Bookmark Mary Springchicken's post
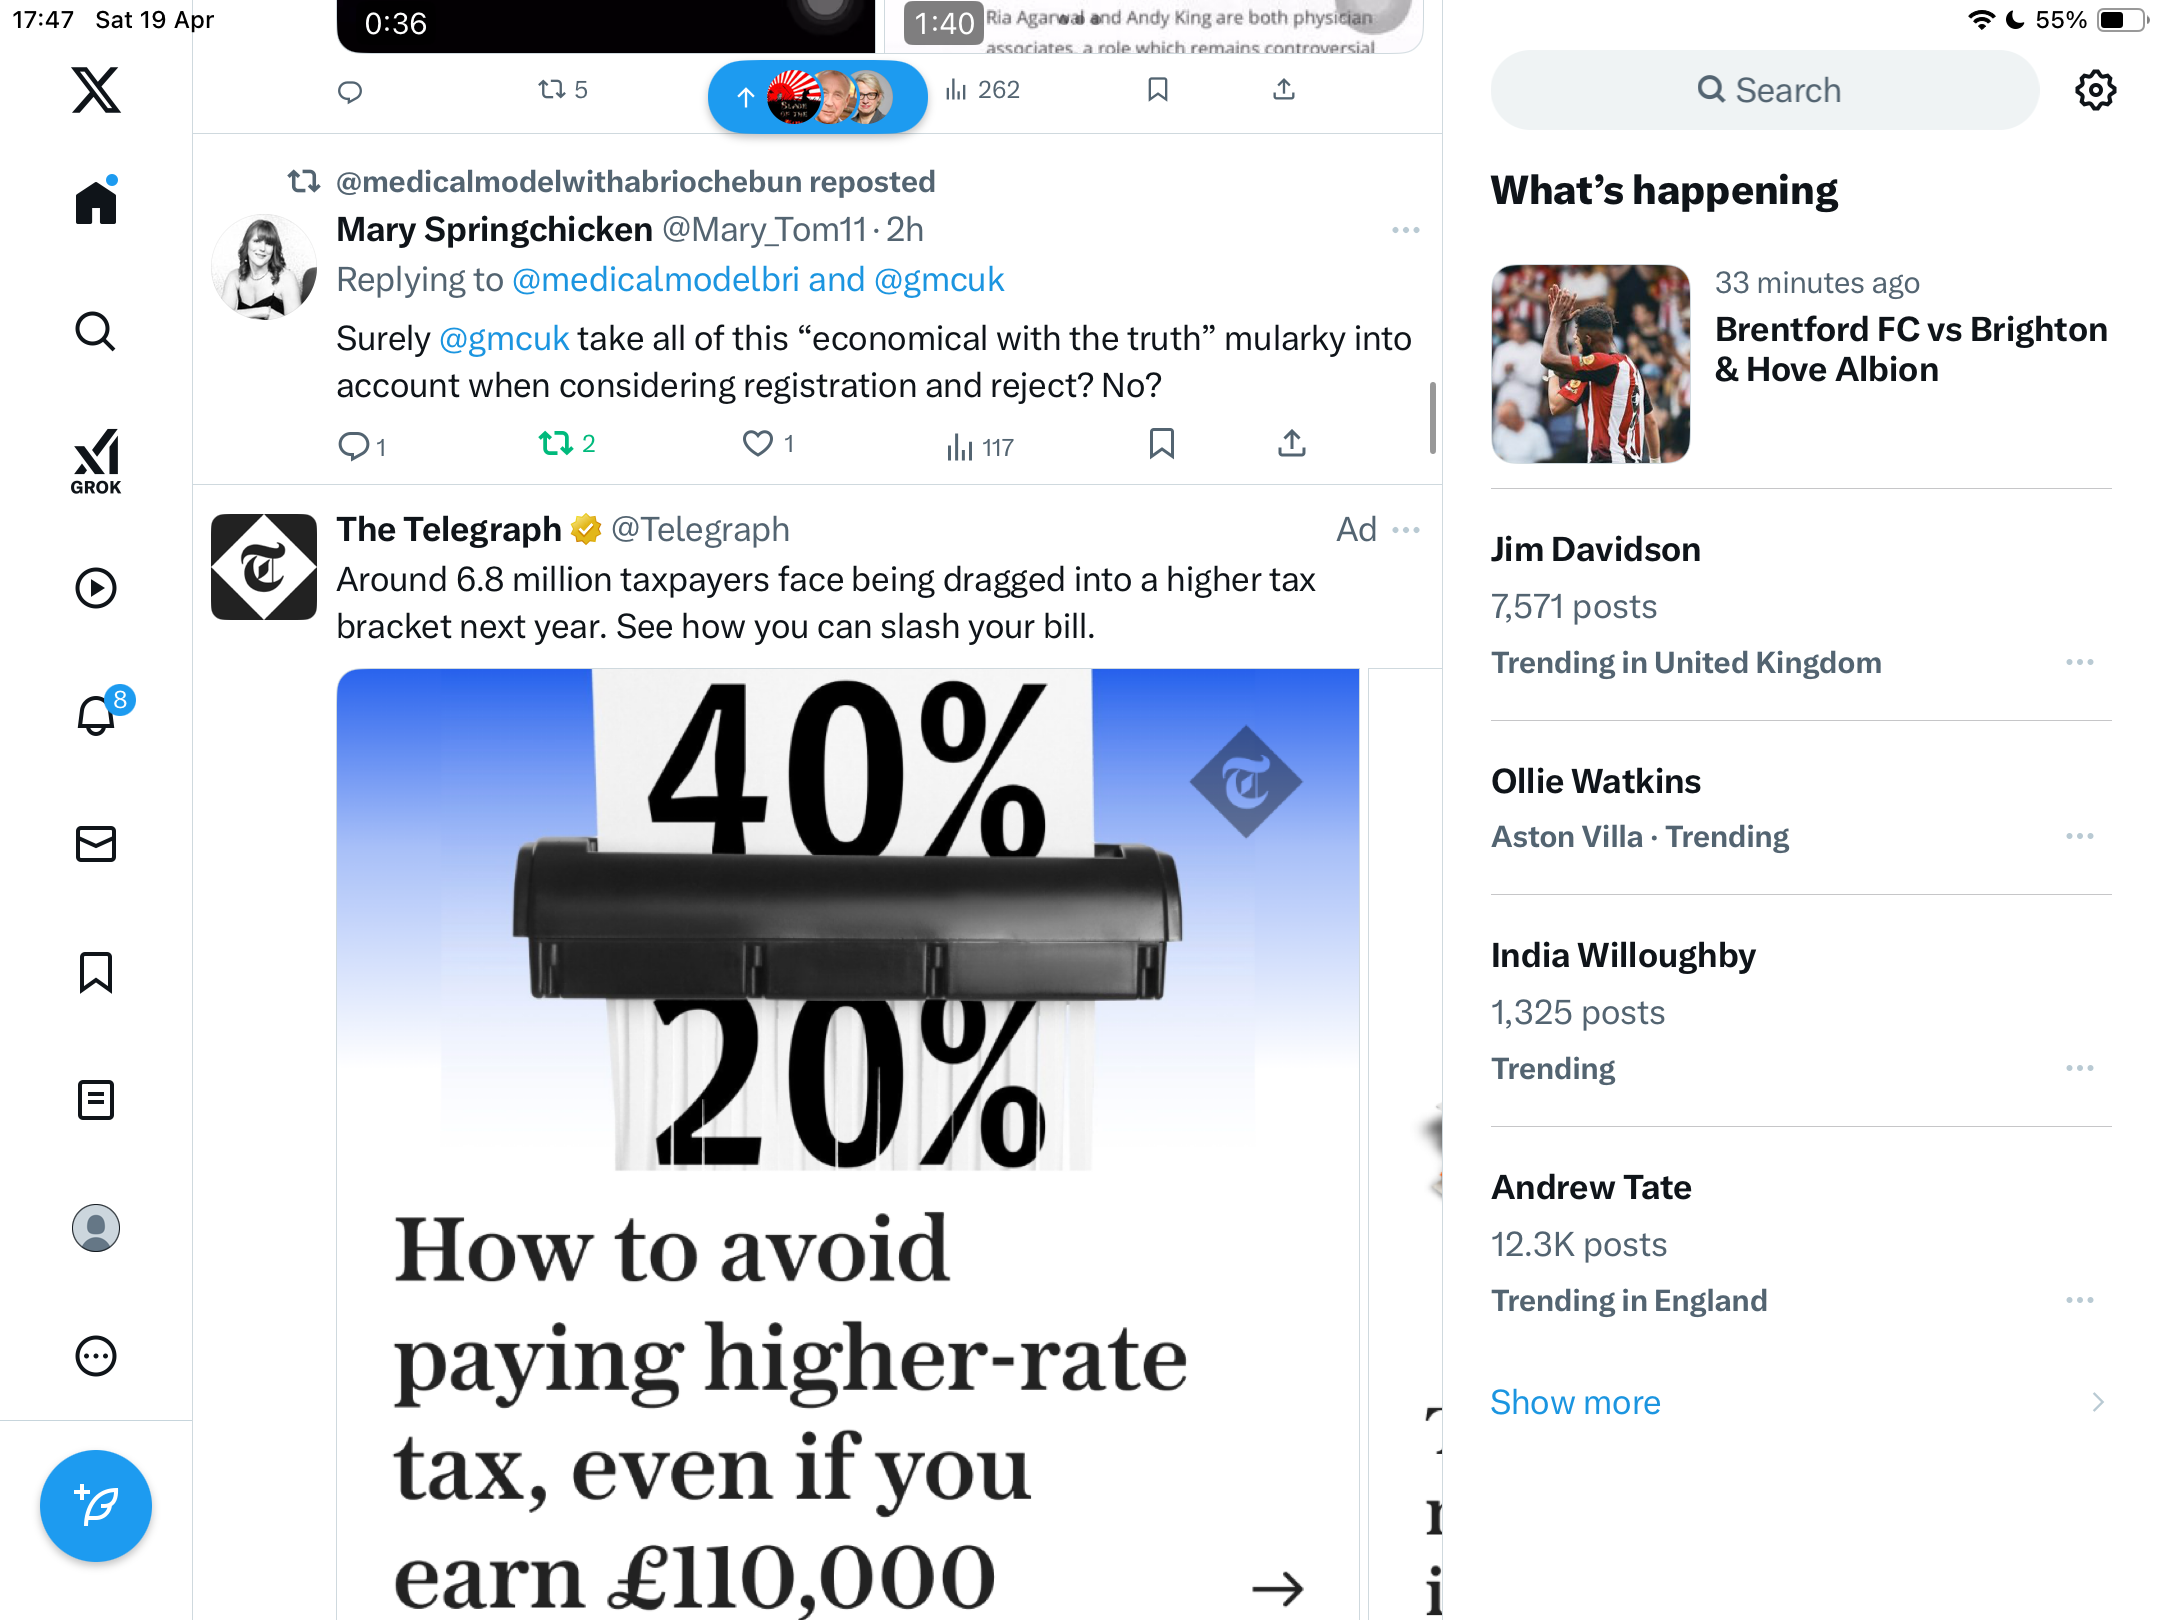This screenshot has width=2160, height=1620. coord(1161,443)
